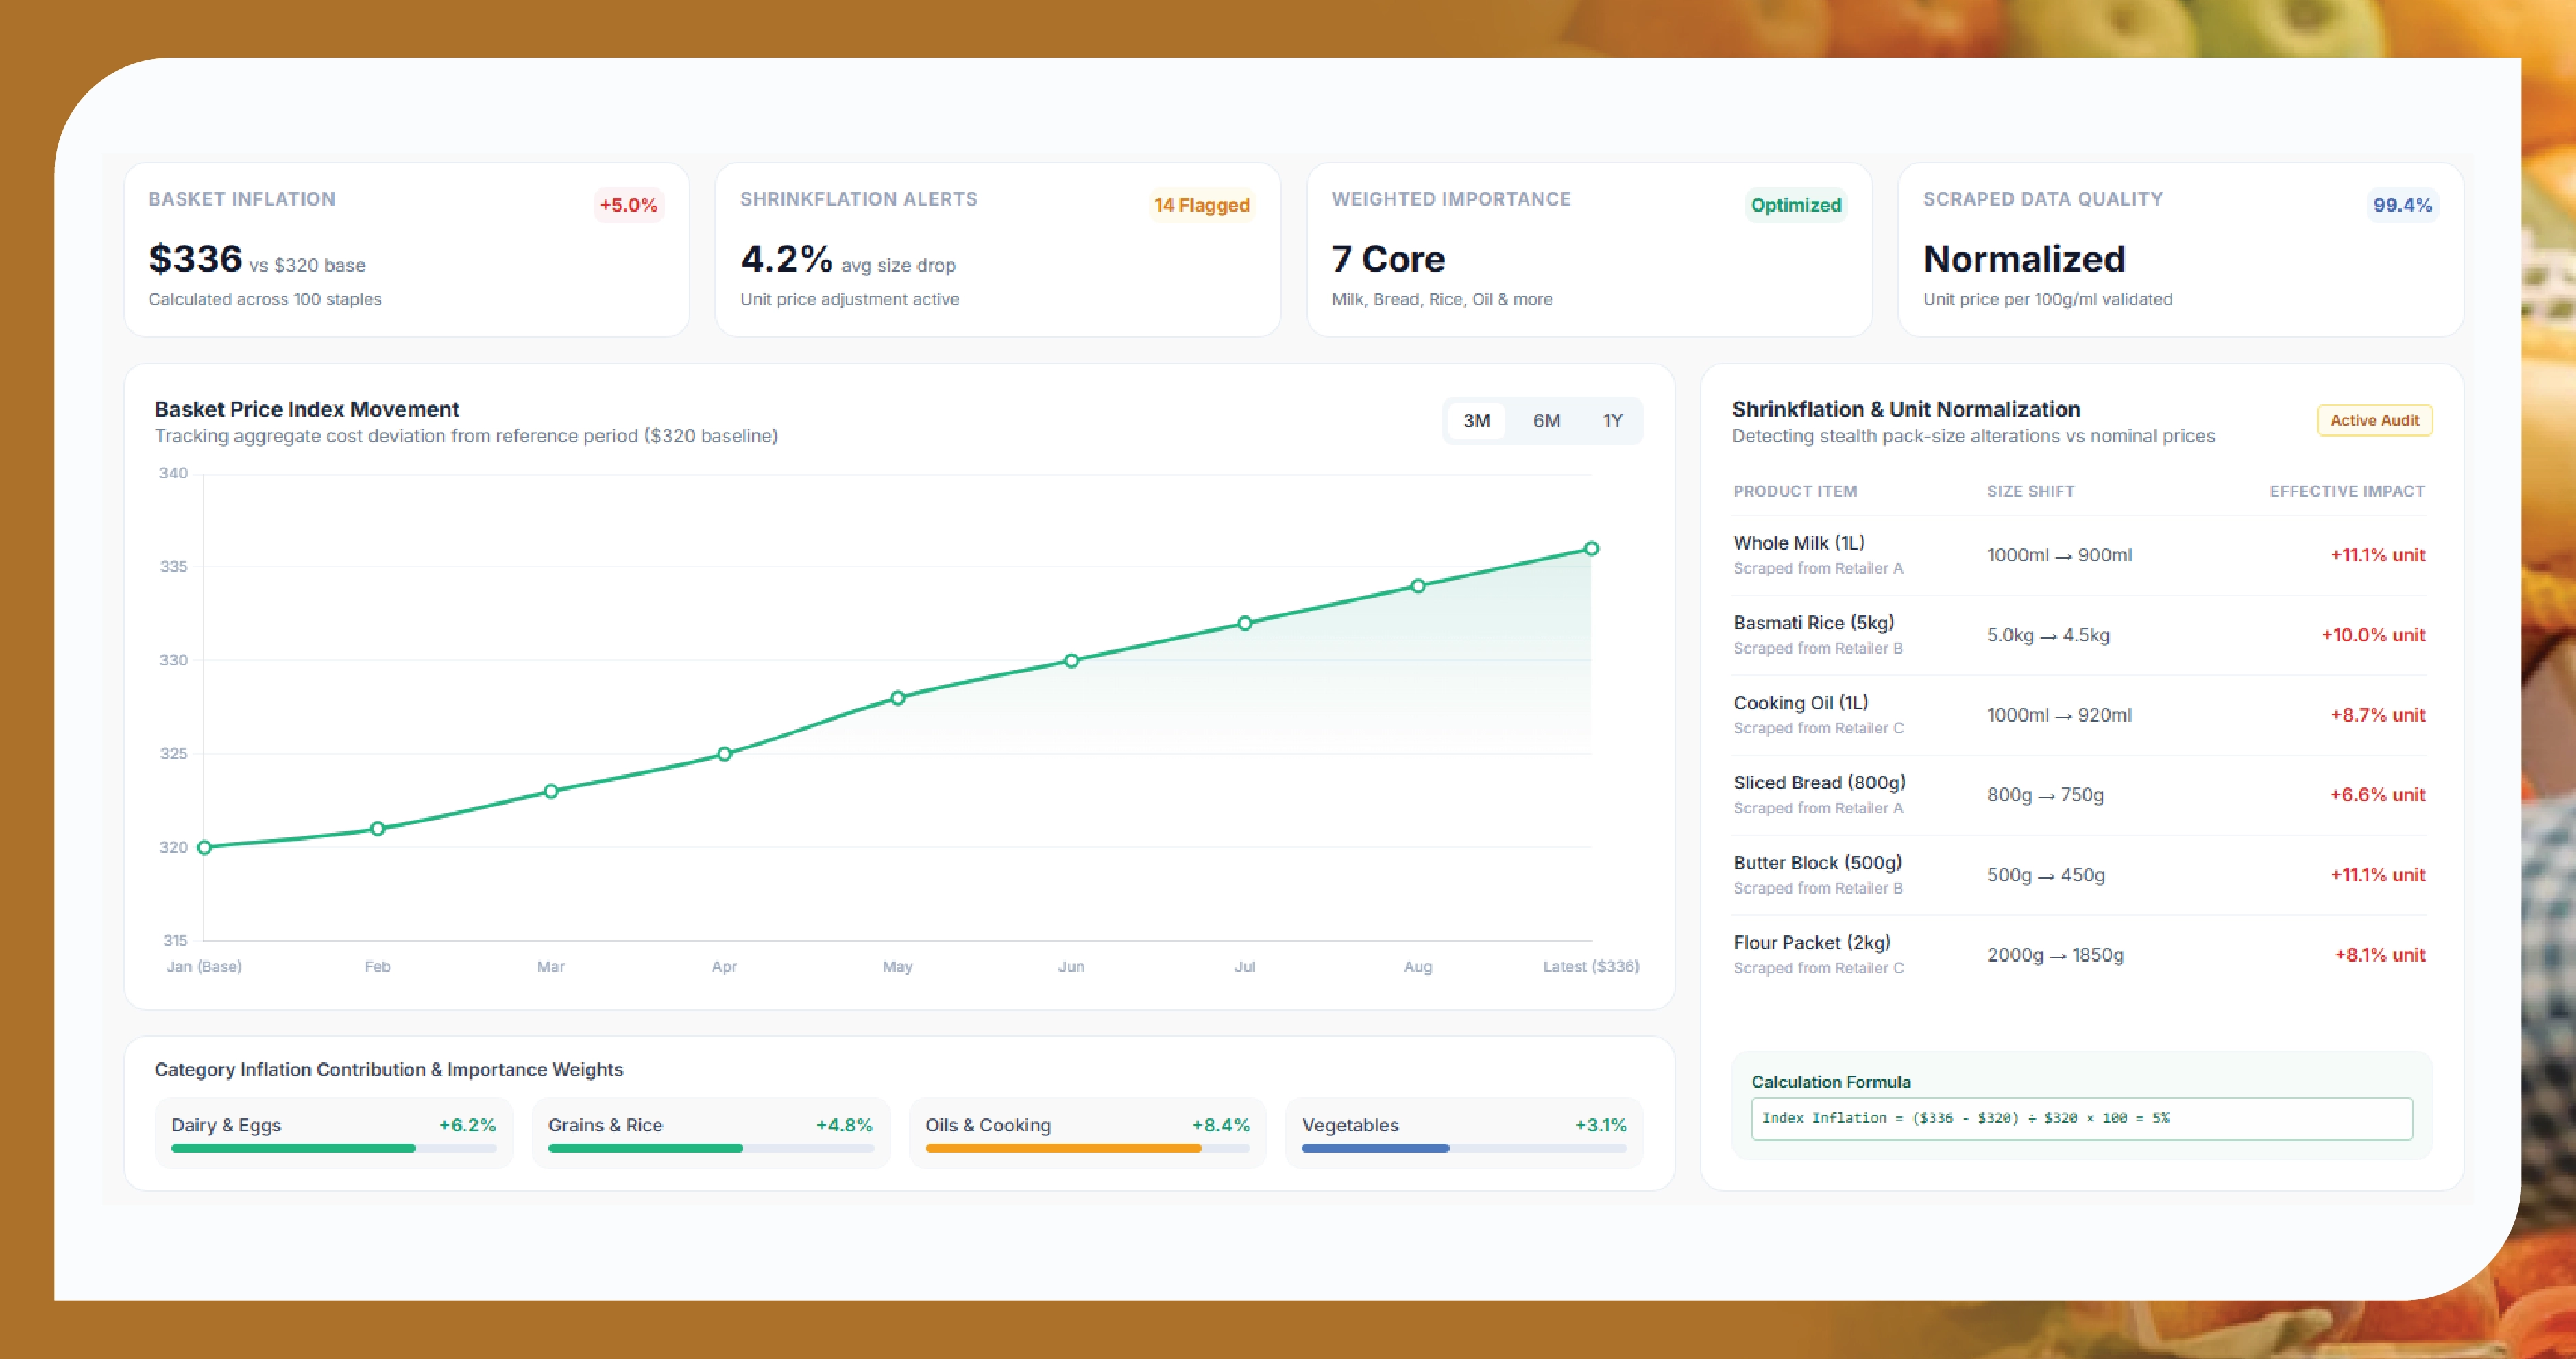Image resolution: width=2576 pixels, height=1359 pixels.
Task: Click the 800g → 750g size shift
Action: click(x=2045, y=795)
